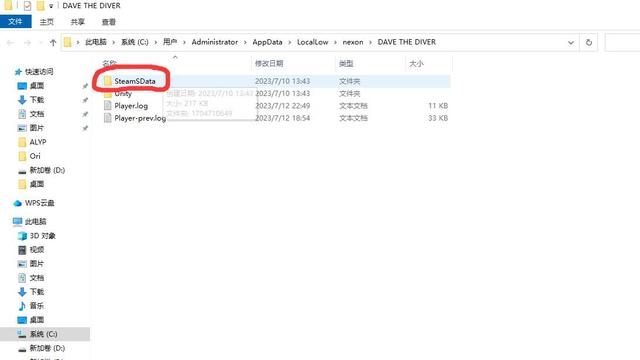Screen dimensions: 640x360
Task: Open 快速访问 in the sidebar
Action: point(39,72)
